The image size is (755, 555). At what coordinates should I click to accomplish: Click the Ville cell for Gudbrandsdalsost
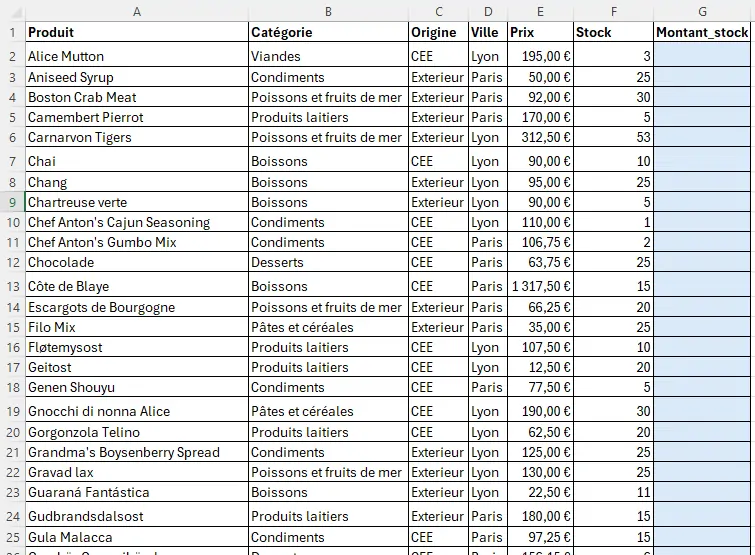pyautogui.click(x=488, y=515)
